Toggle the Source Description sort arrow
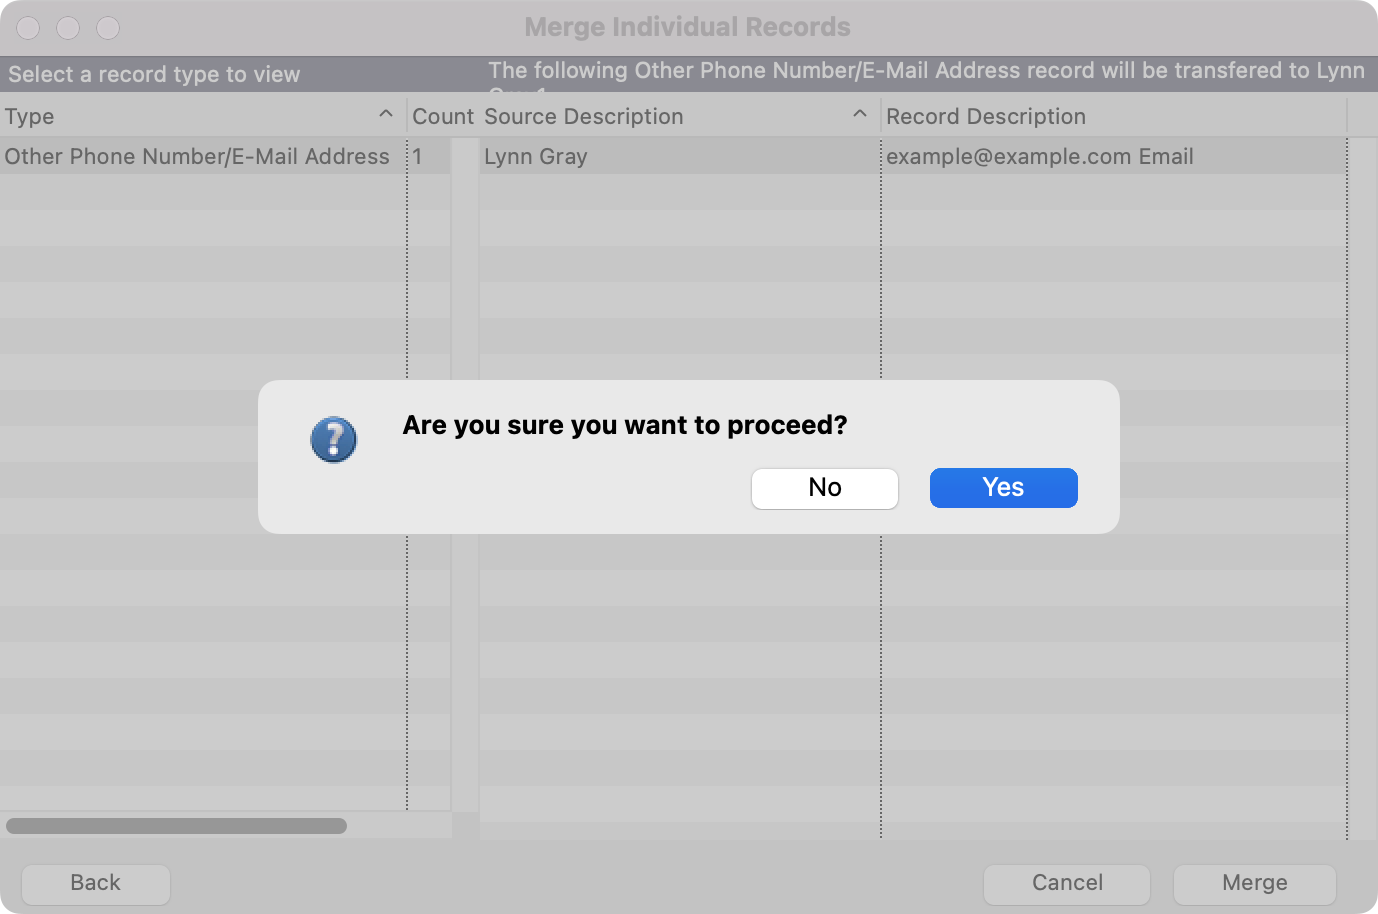 click(x=859, y=115)
